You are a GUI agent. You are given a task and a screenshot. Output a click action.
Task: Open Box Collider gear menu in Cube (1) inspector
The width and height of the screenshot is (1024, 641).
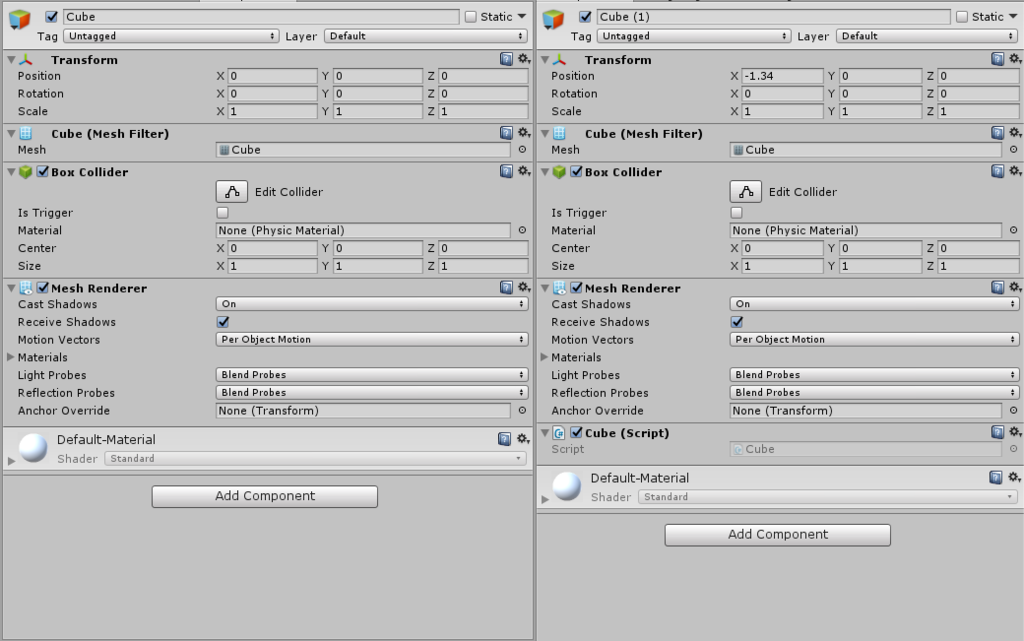pyautogui.click(x=1015, y=172)
